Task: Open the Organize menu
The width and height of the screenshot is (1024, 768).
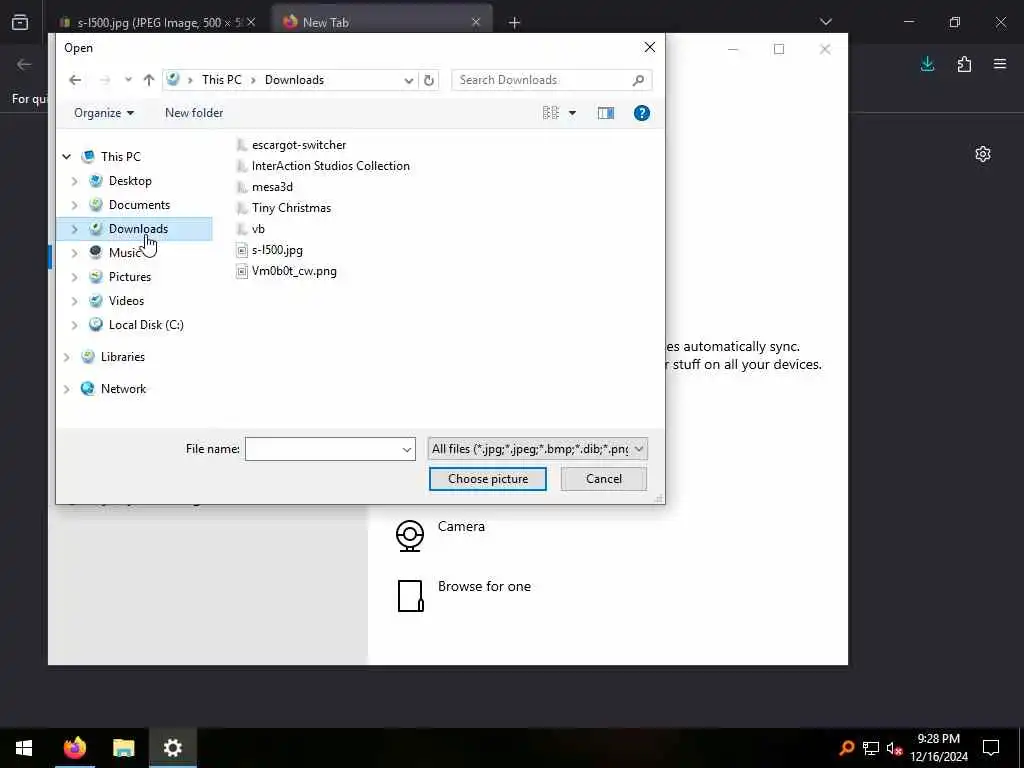Action: [x=104, y=113]
